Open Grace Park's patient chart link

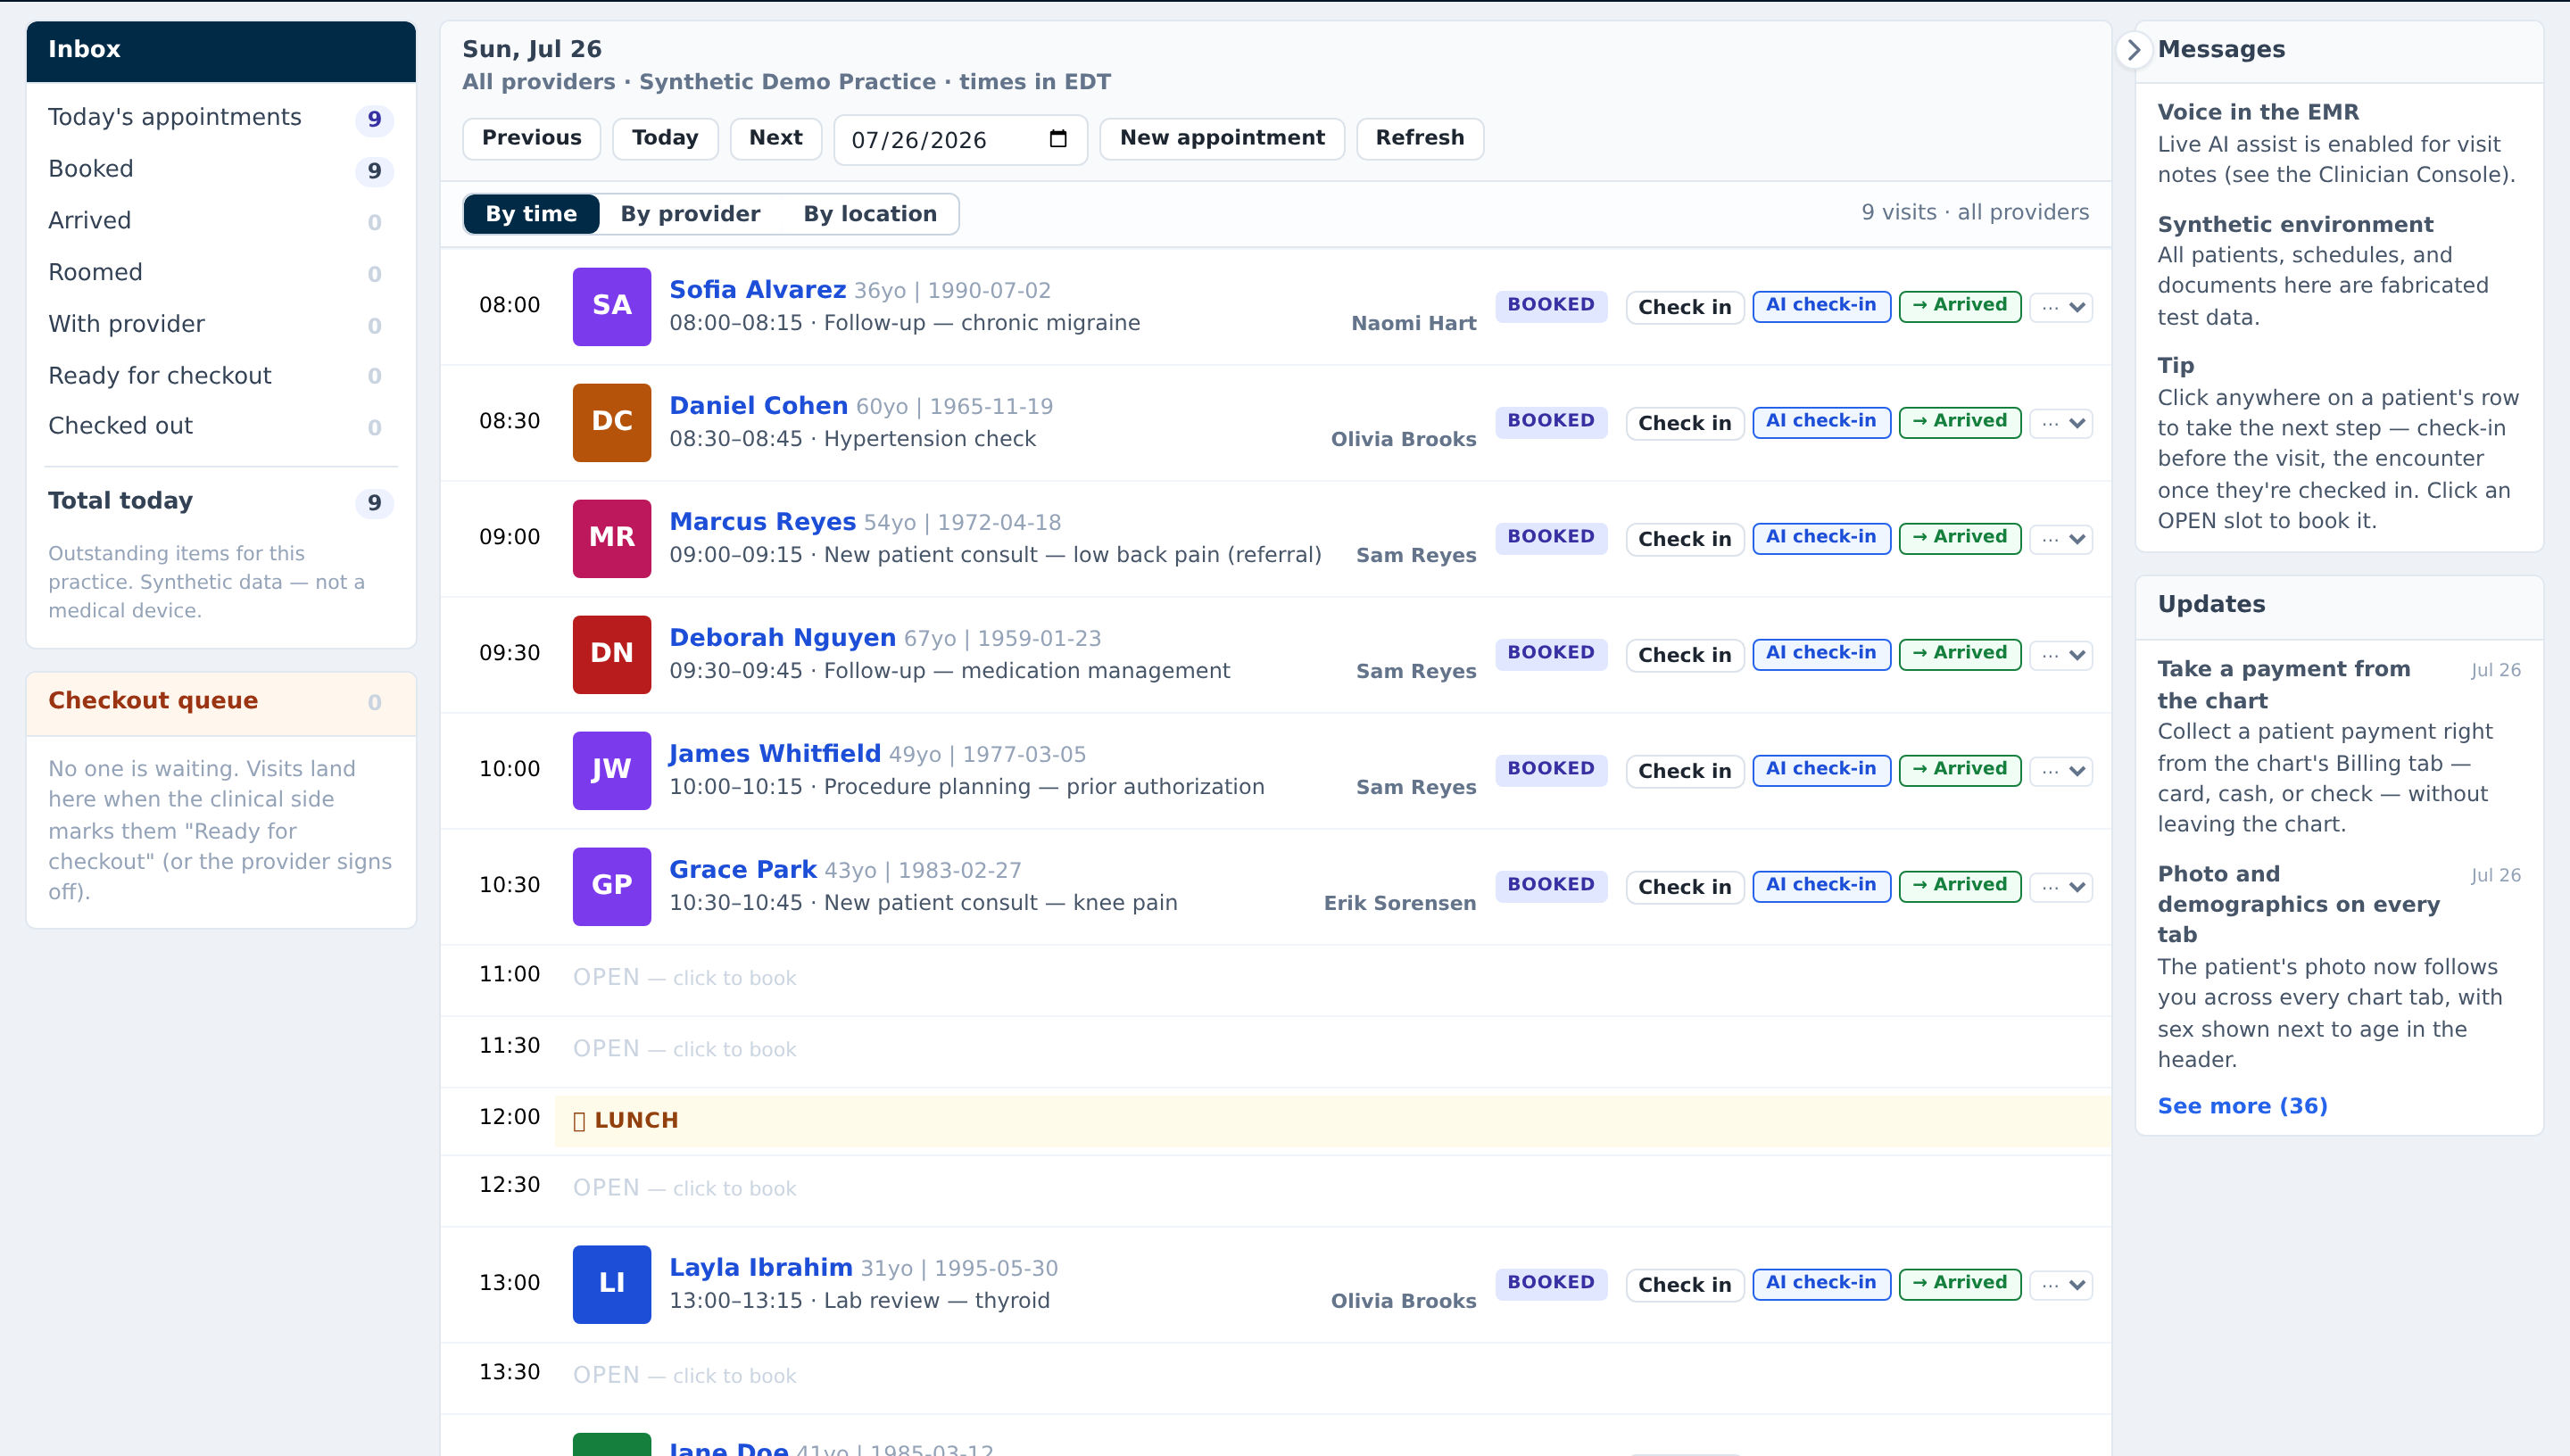tap(743, 870)
